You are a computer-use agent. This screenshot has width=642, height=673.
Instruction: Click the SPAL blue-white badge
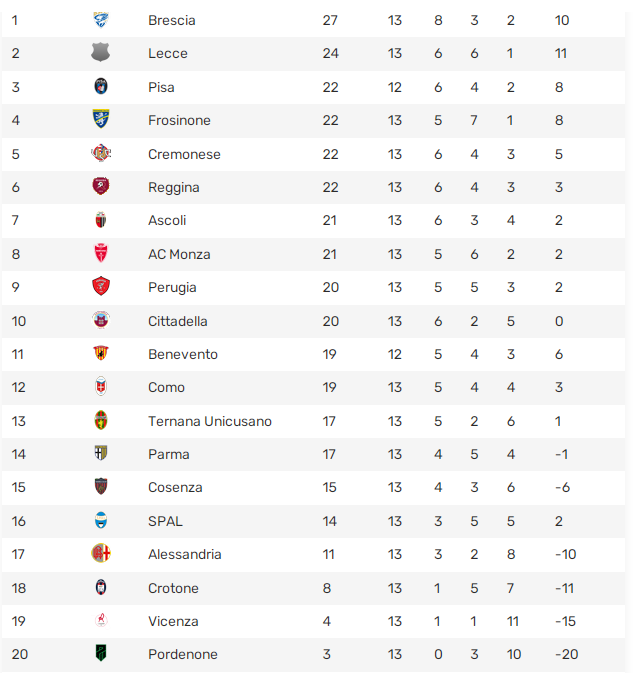click(101, 520)
